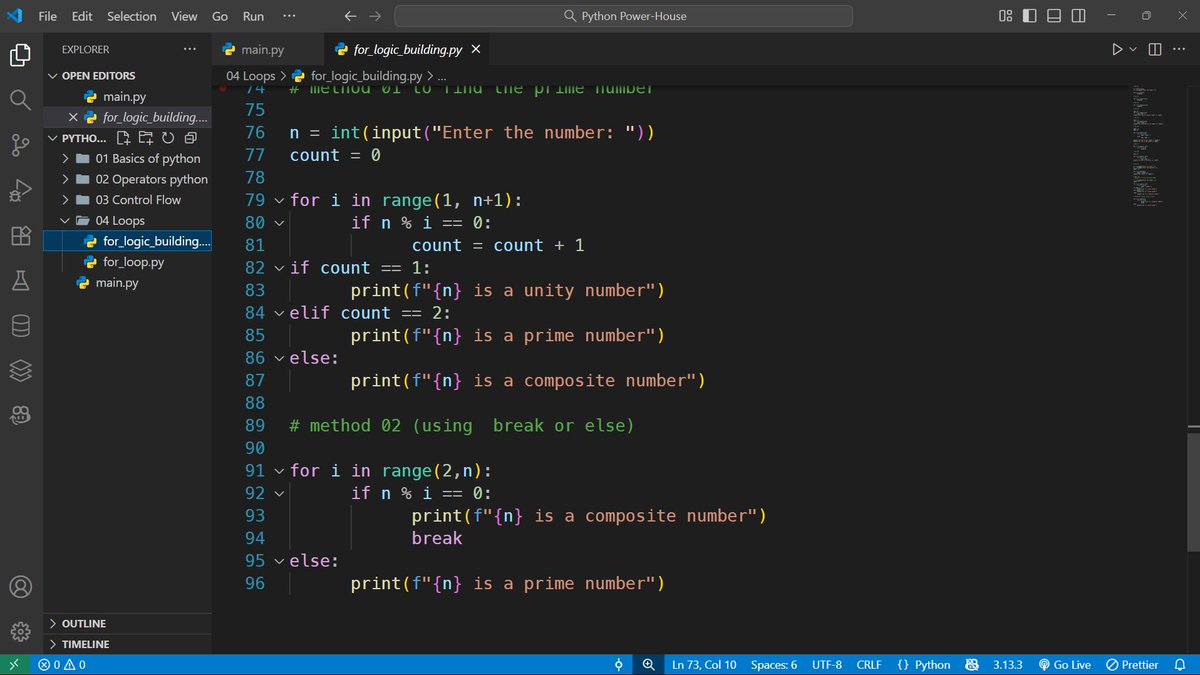Image resolution: width=1200 pixels, height=675 pixels.
Task: Create a new folder in explorer
Action: [146, 138]
